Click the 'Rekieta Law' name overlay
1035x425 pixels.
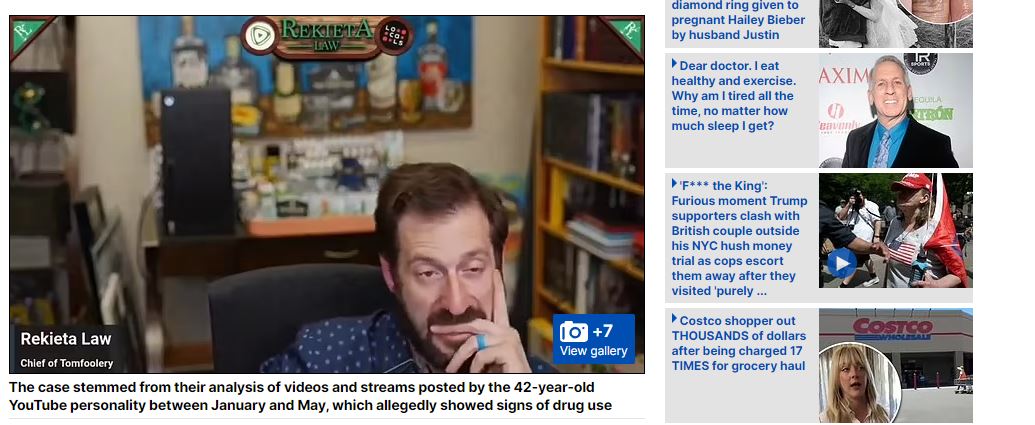coord(66,339)
